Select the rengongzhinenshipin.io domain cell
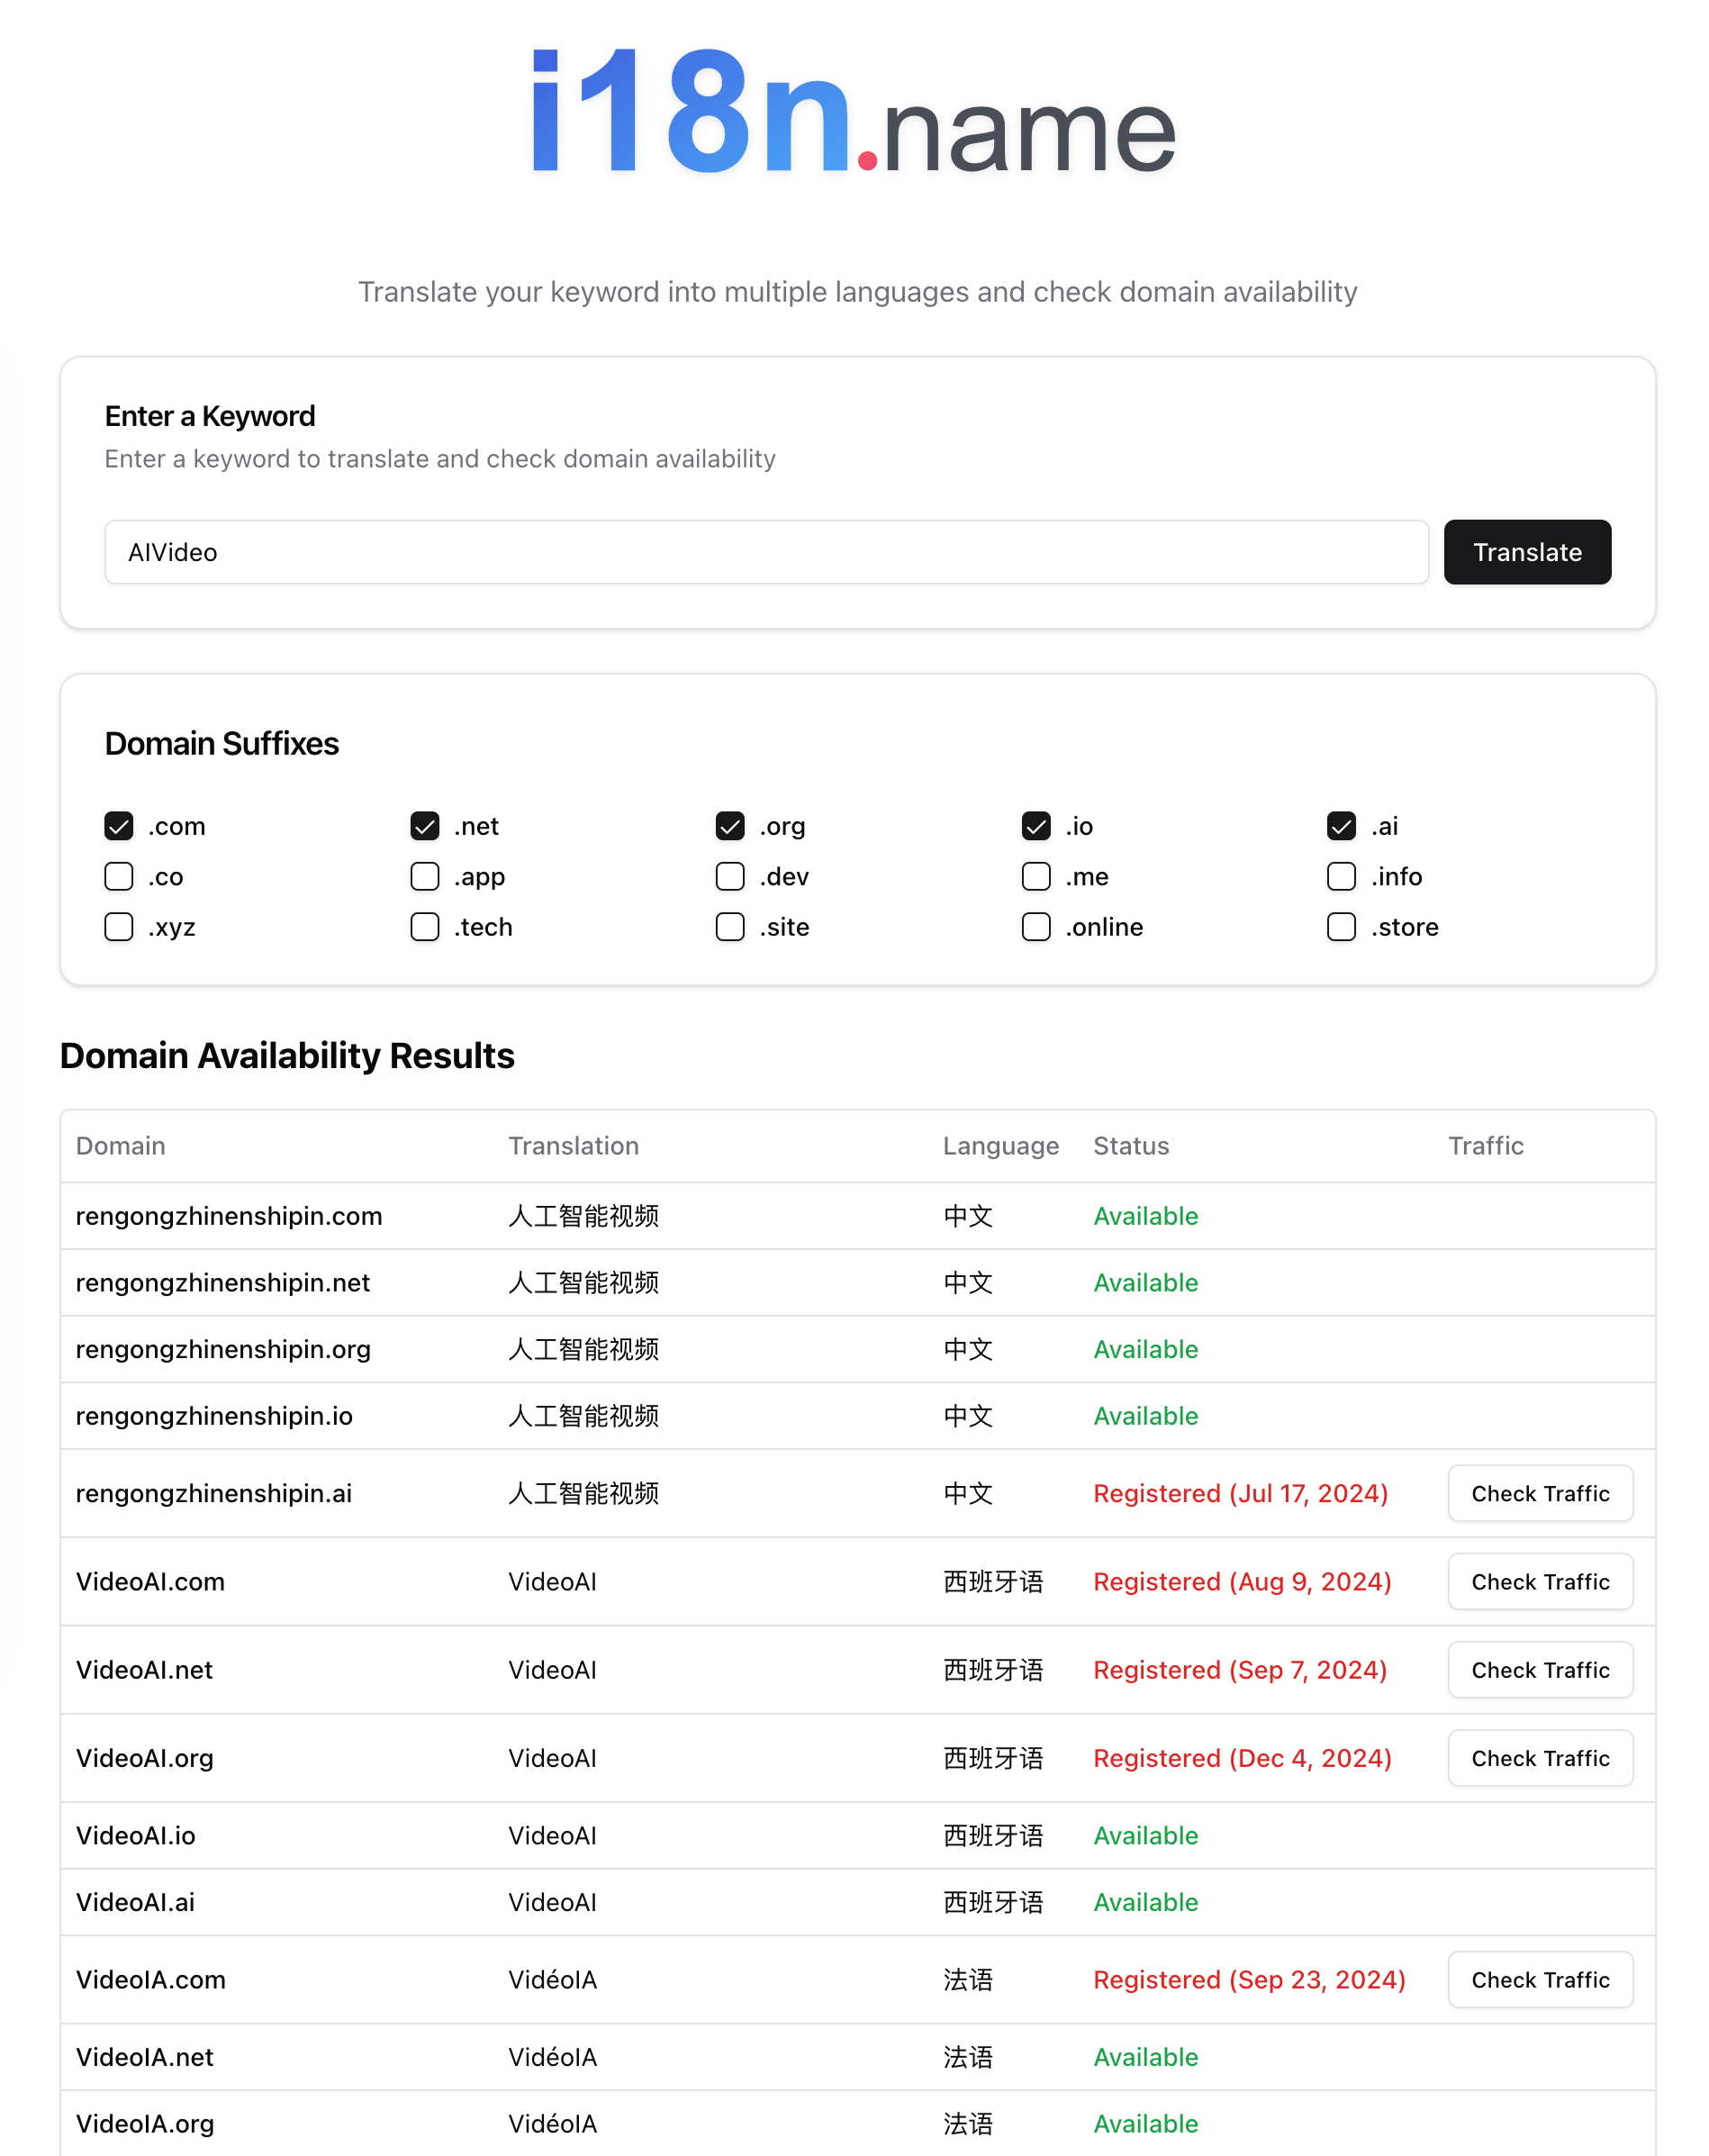The height and width of the screenshot is (2156, 1709). (214, 1416)
